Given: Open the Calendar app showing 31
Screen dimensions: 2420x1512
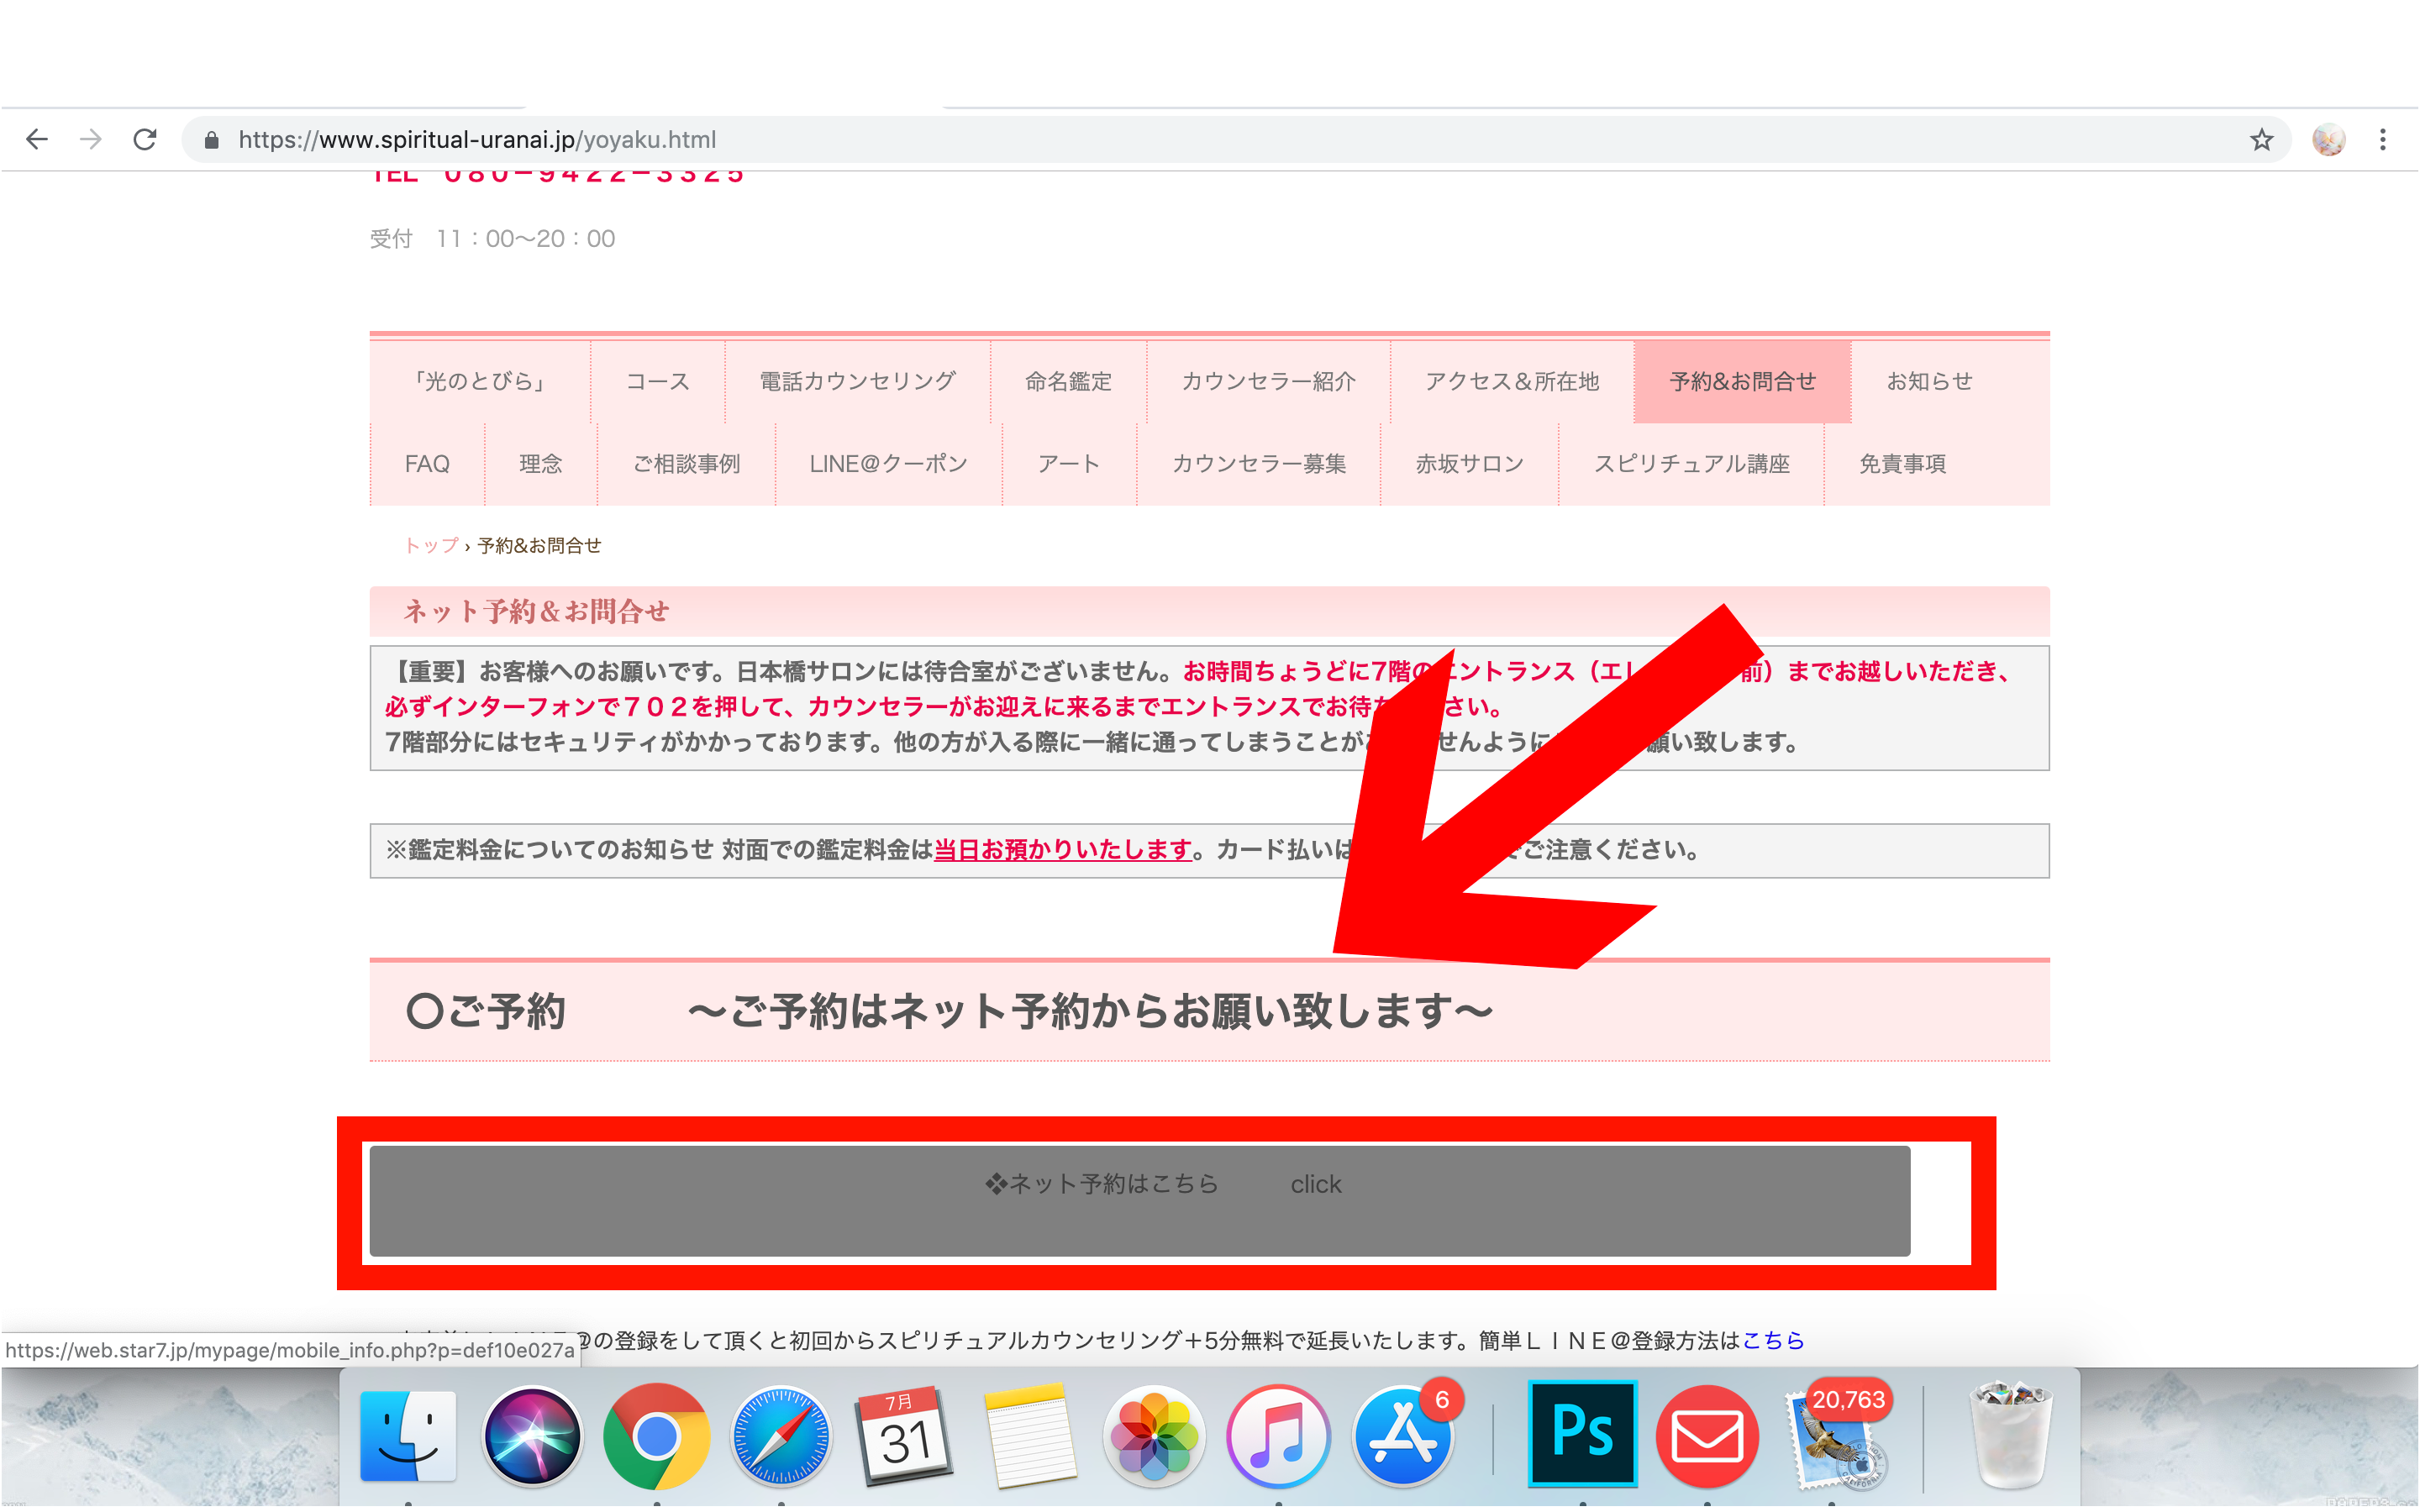Looking at the screenshot, I should click(904, 1436).
